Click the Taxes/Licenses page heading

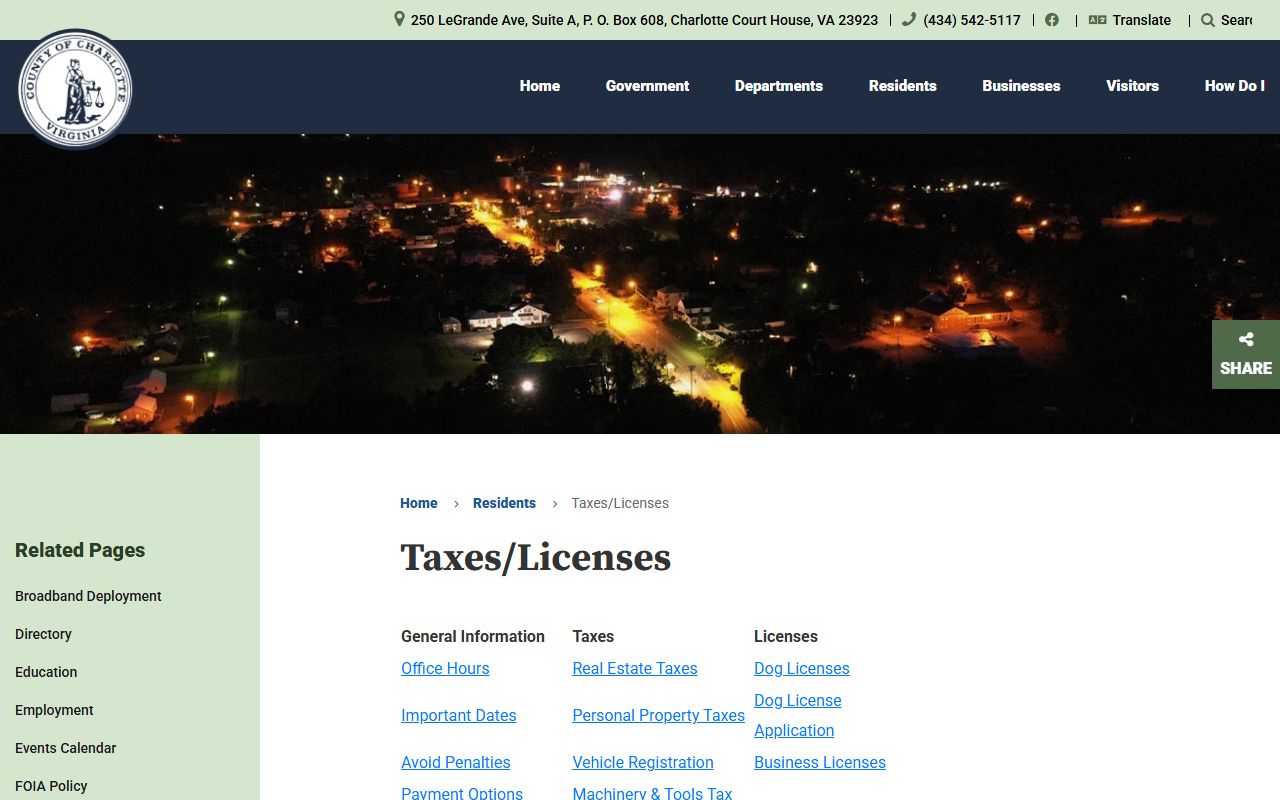coord(536,558)
